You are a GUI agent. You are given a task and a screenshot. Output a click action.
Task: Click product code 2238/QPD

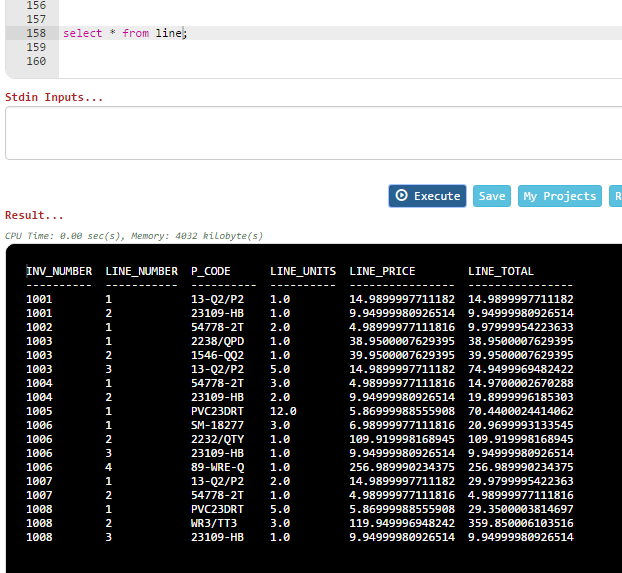[x=217, y=341]
